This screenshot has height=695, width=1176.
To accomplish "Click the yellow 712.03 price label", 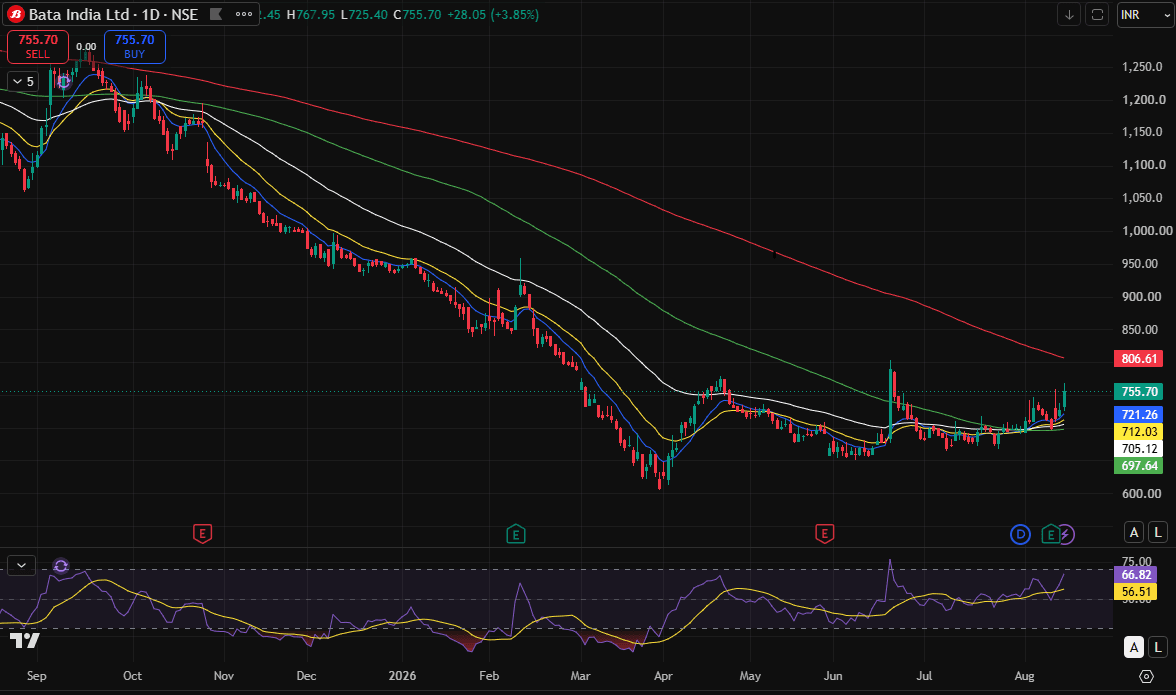I will pos(1139,432).
